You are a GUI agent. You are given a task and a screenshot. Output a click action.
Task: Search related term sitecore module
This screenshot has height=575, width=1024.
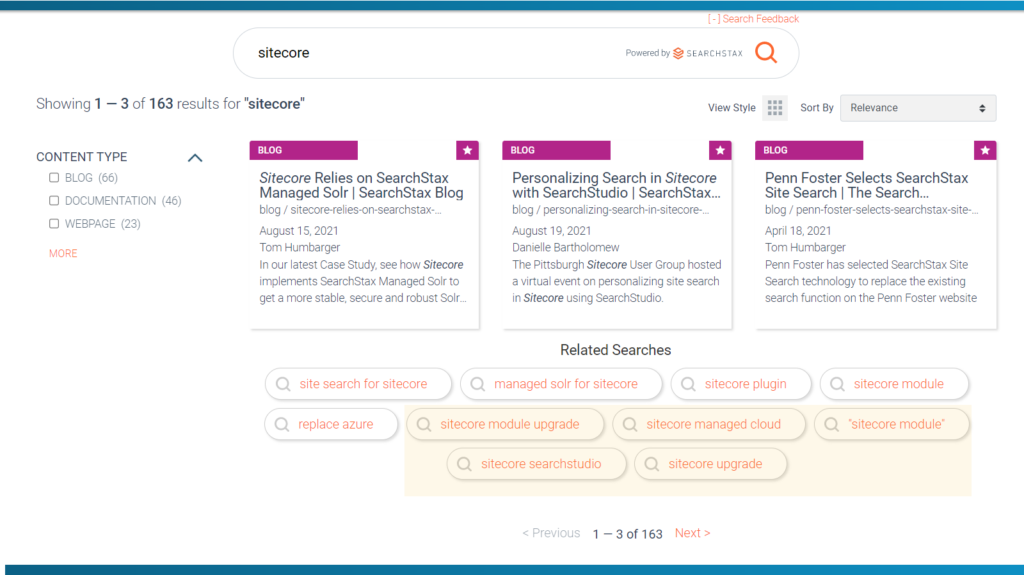click(x=894, y=384)
